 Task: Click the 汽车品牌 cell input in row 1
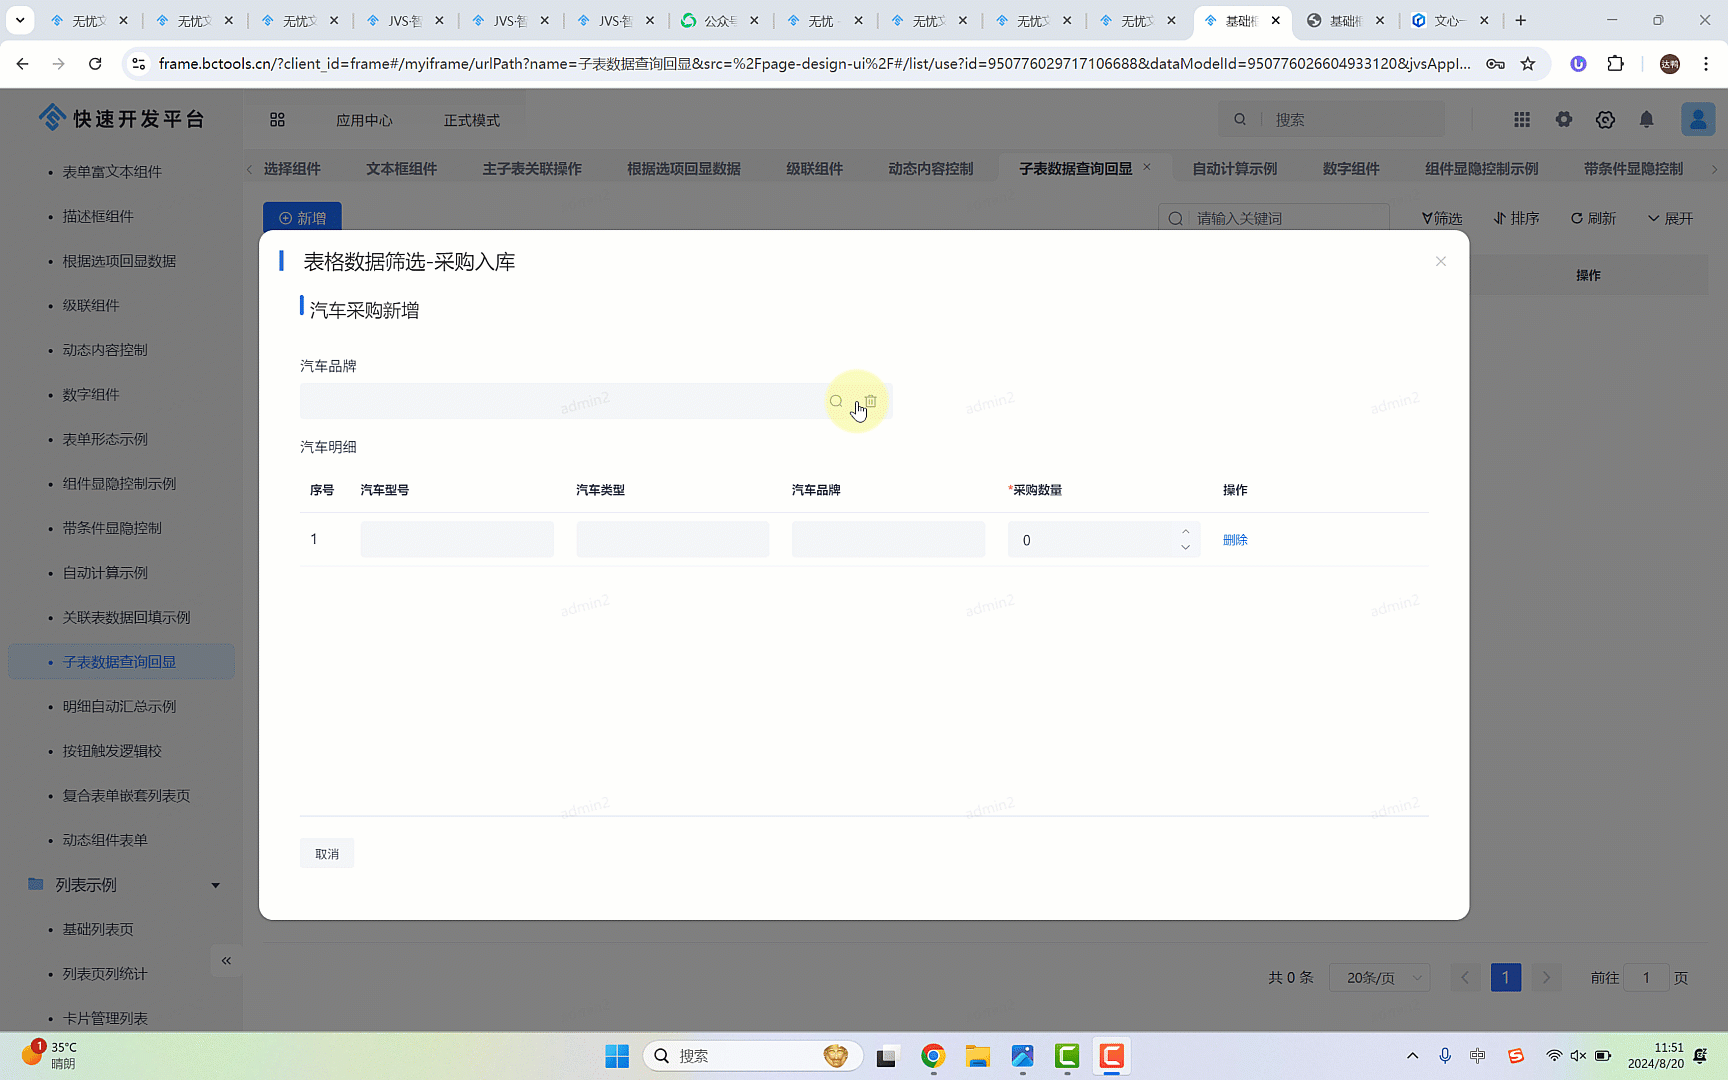coord(888,540)
